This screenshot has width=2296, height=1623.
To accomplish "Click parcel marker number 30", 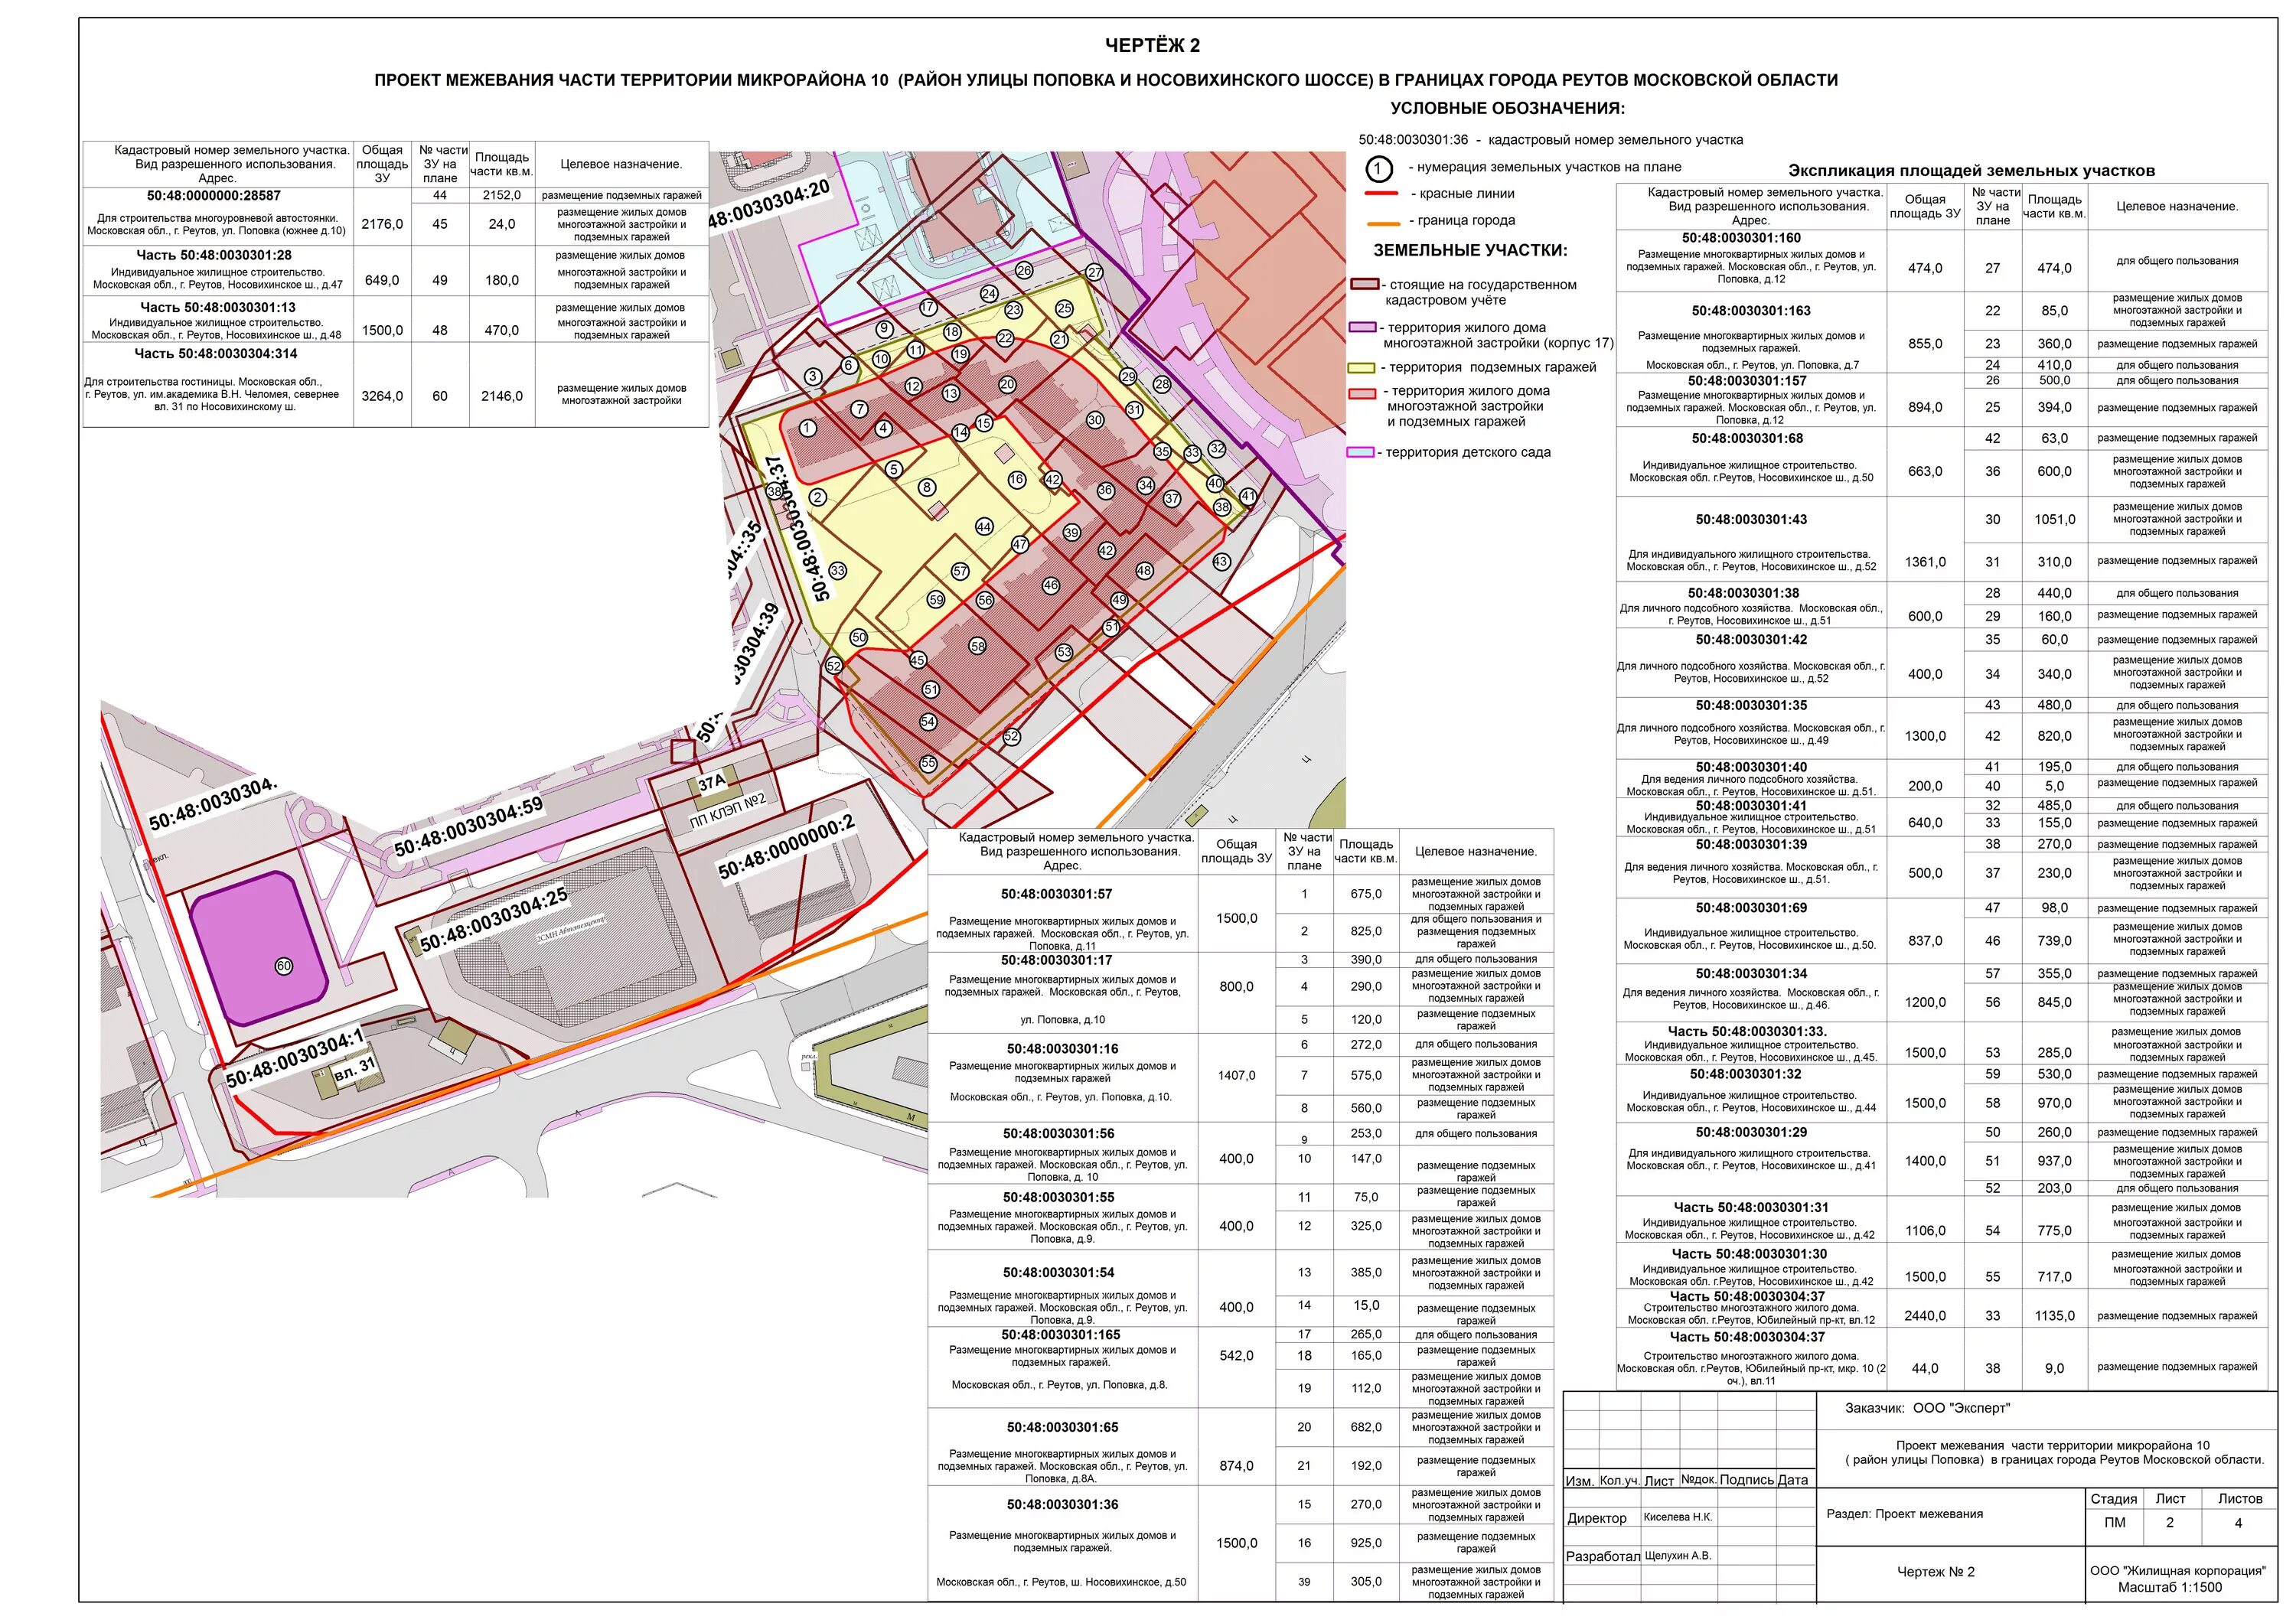I will pos(1095,420).
